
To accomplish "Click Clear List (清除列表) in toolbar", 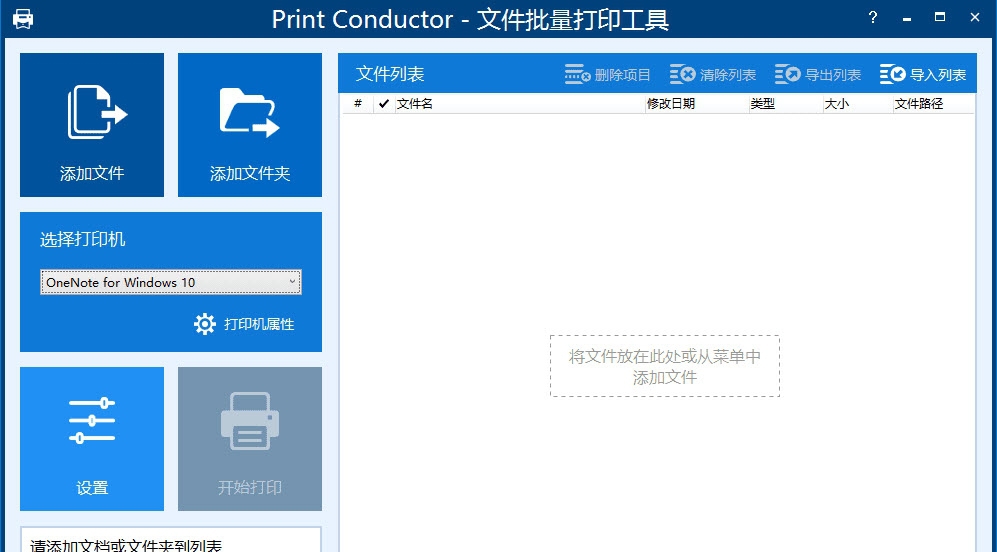I will [713, 74].
